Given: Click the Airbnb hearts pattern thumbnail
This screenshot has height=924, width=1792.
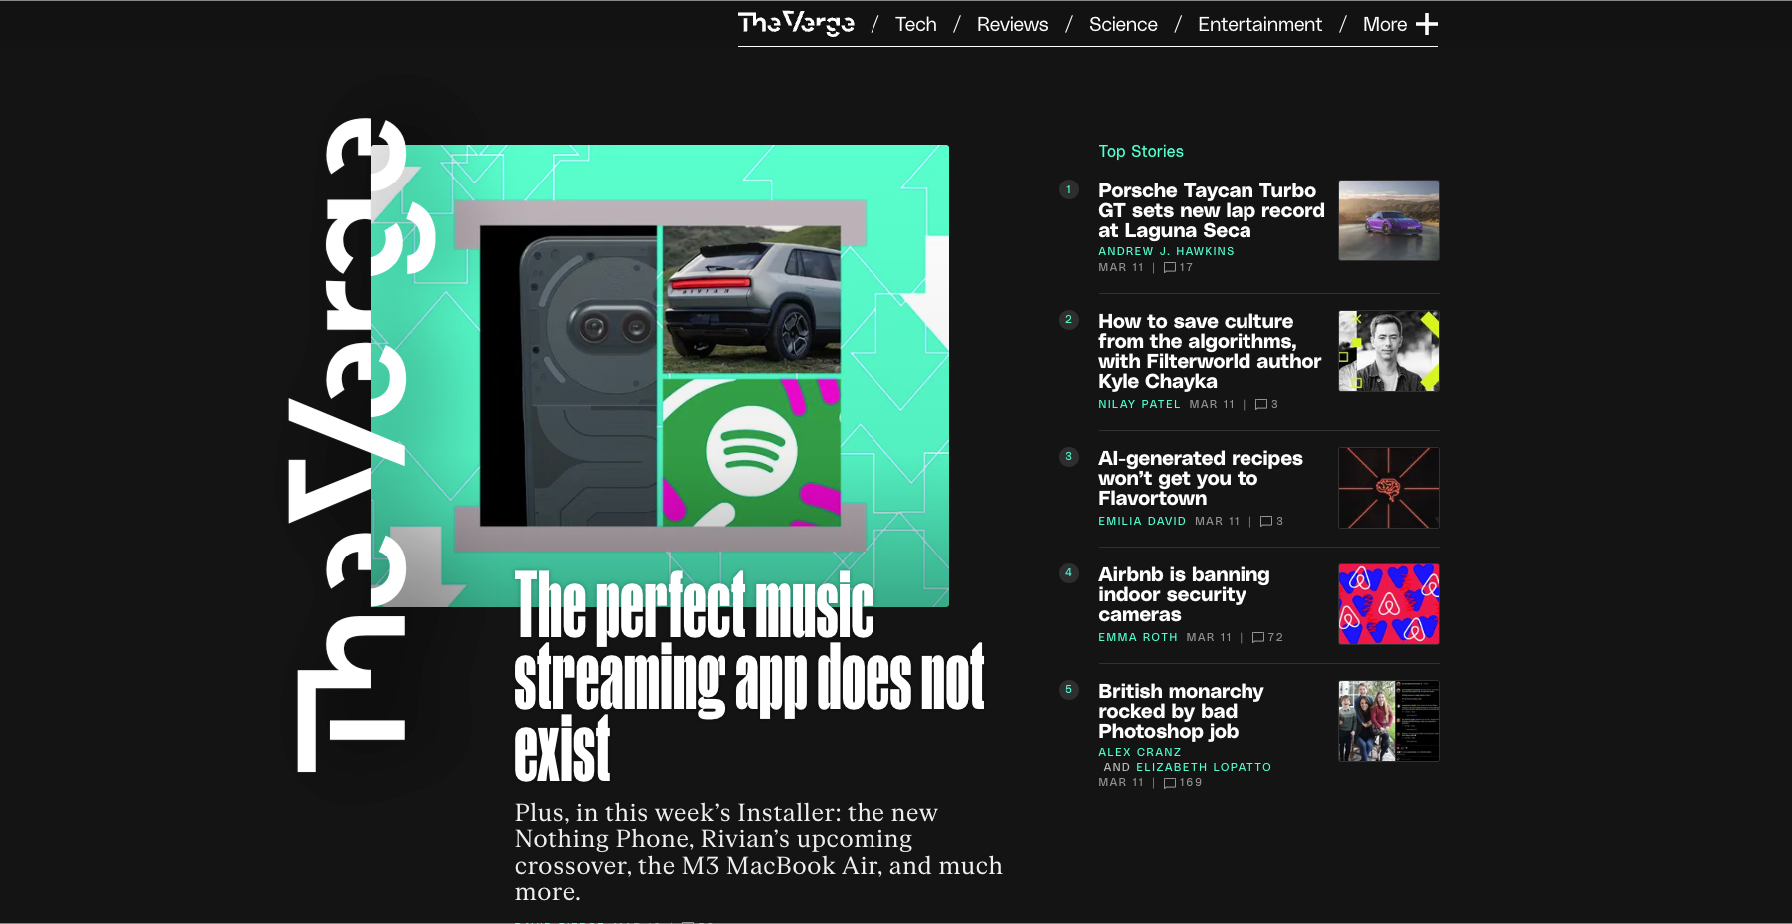Looking at the screenshot, I should (1388, 604).
